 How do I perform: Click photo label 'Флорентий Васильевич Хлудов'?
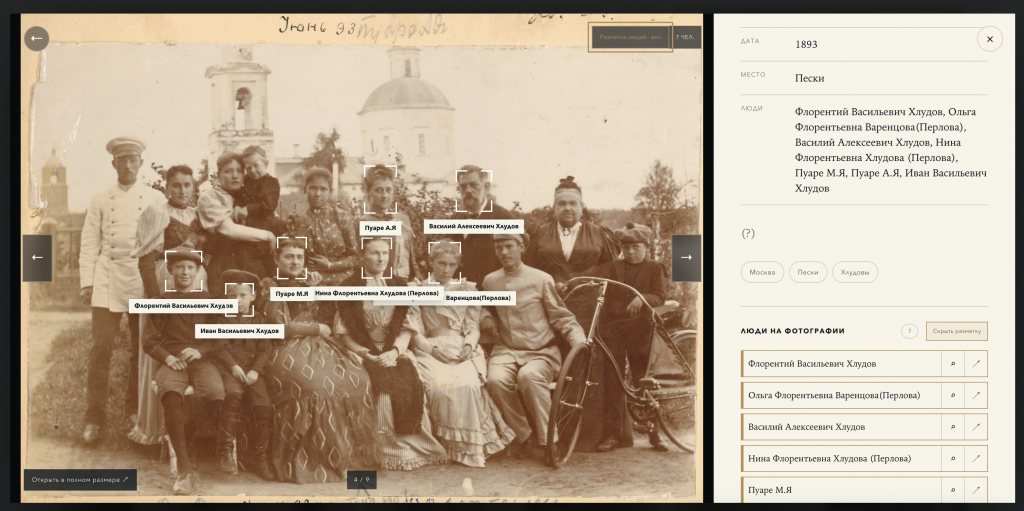(x=184, y=305)
